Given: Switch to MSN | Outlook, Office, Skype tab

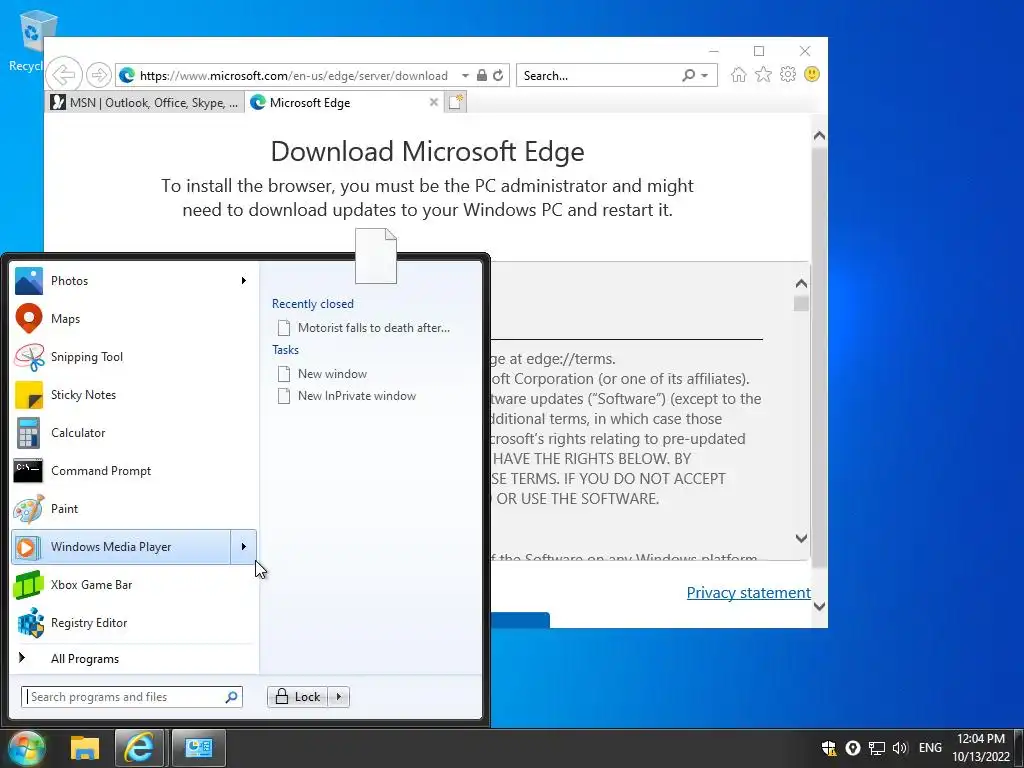Looking at the screenshot, I should point(145,103).
